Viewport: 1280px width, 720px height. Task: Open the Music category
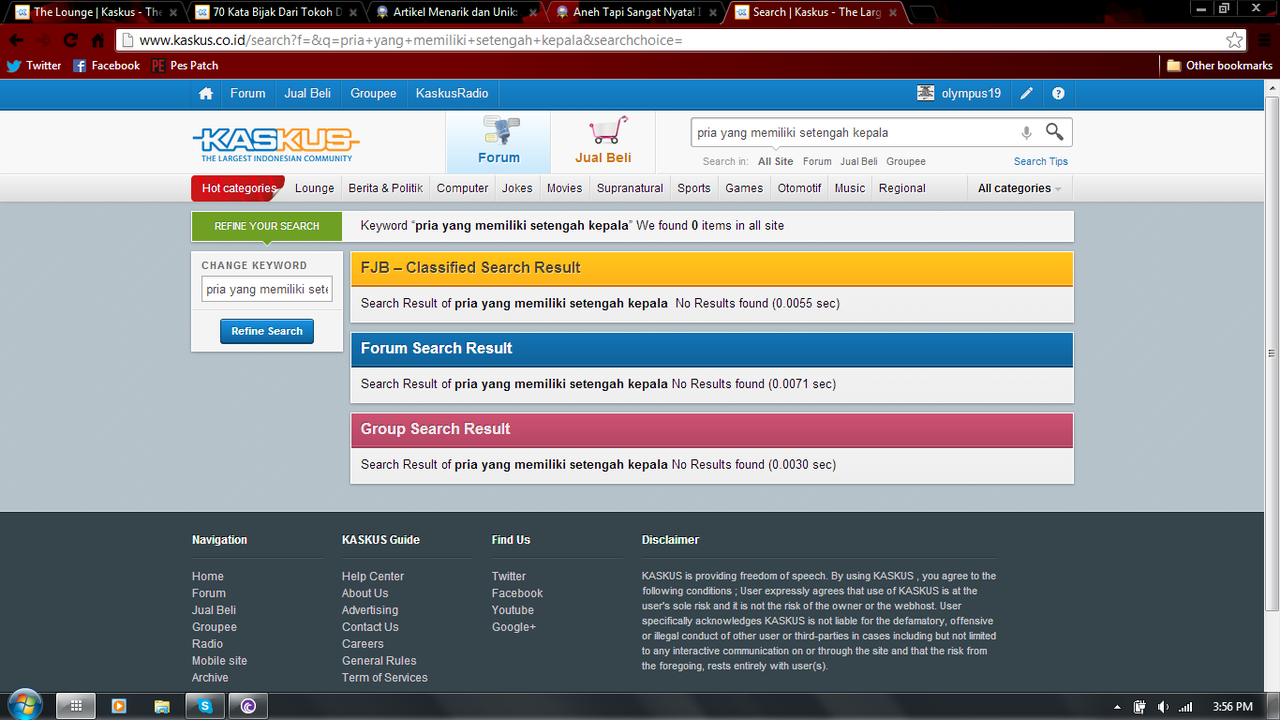(850, 188)
